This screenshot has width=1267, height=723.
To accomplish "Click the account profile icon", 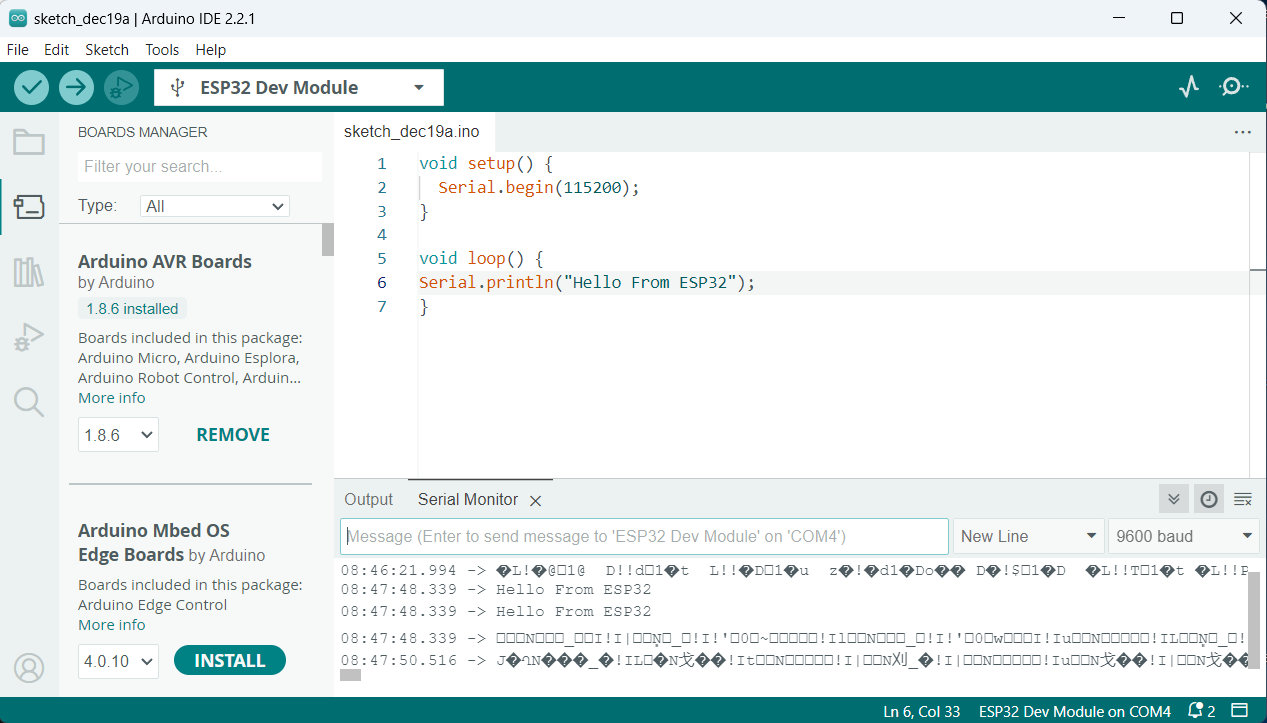I will [x=29, y=667].
